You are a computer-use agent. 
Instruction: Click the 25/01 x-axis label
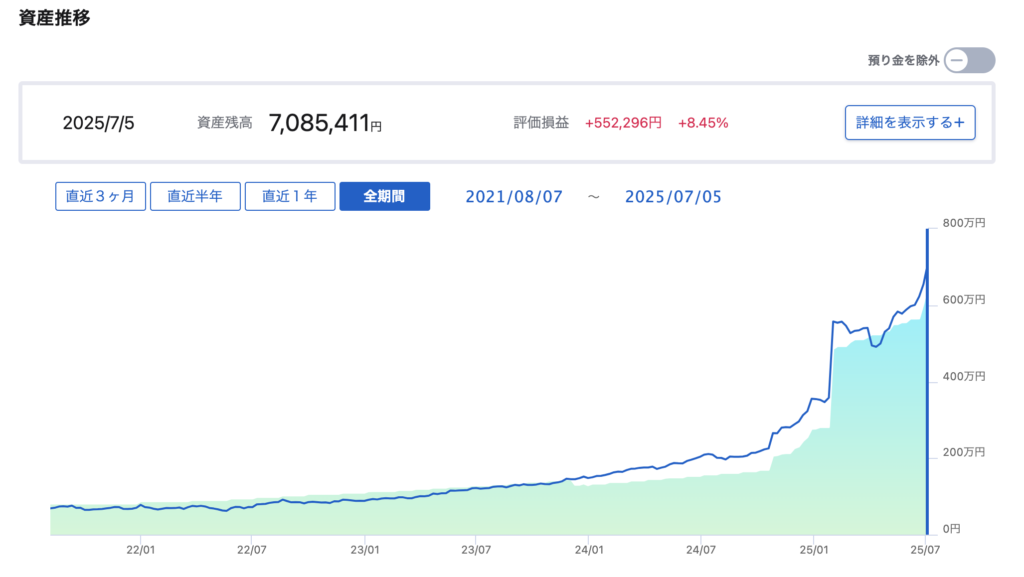click(x=814, y=549)
